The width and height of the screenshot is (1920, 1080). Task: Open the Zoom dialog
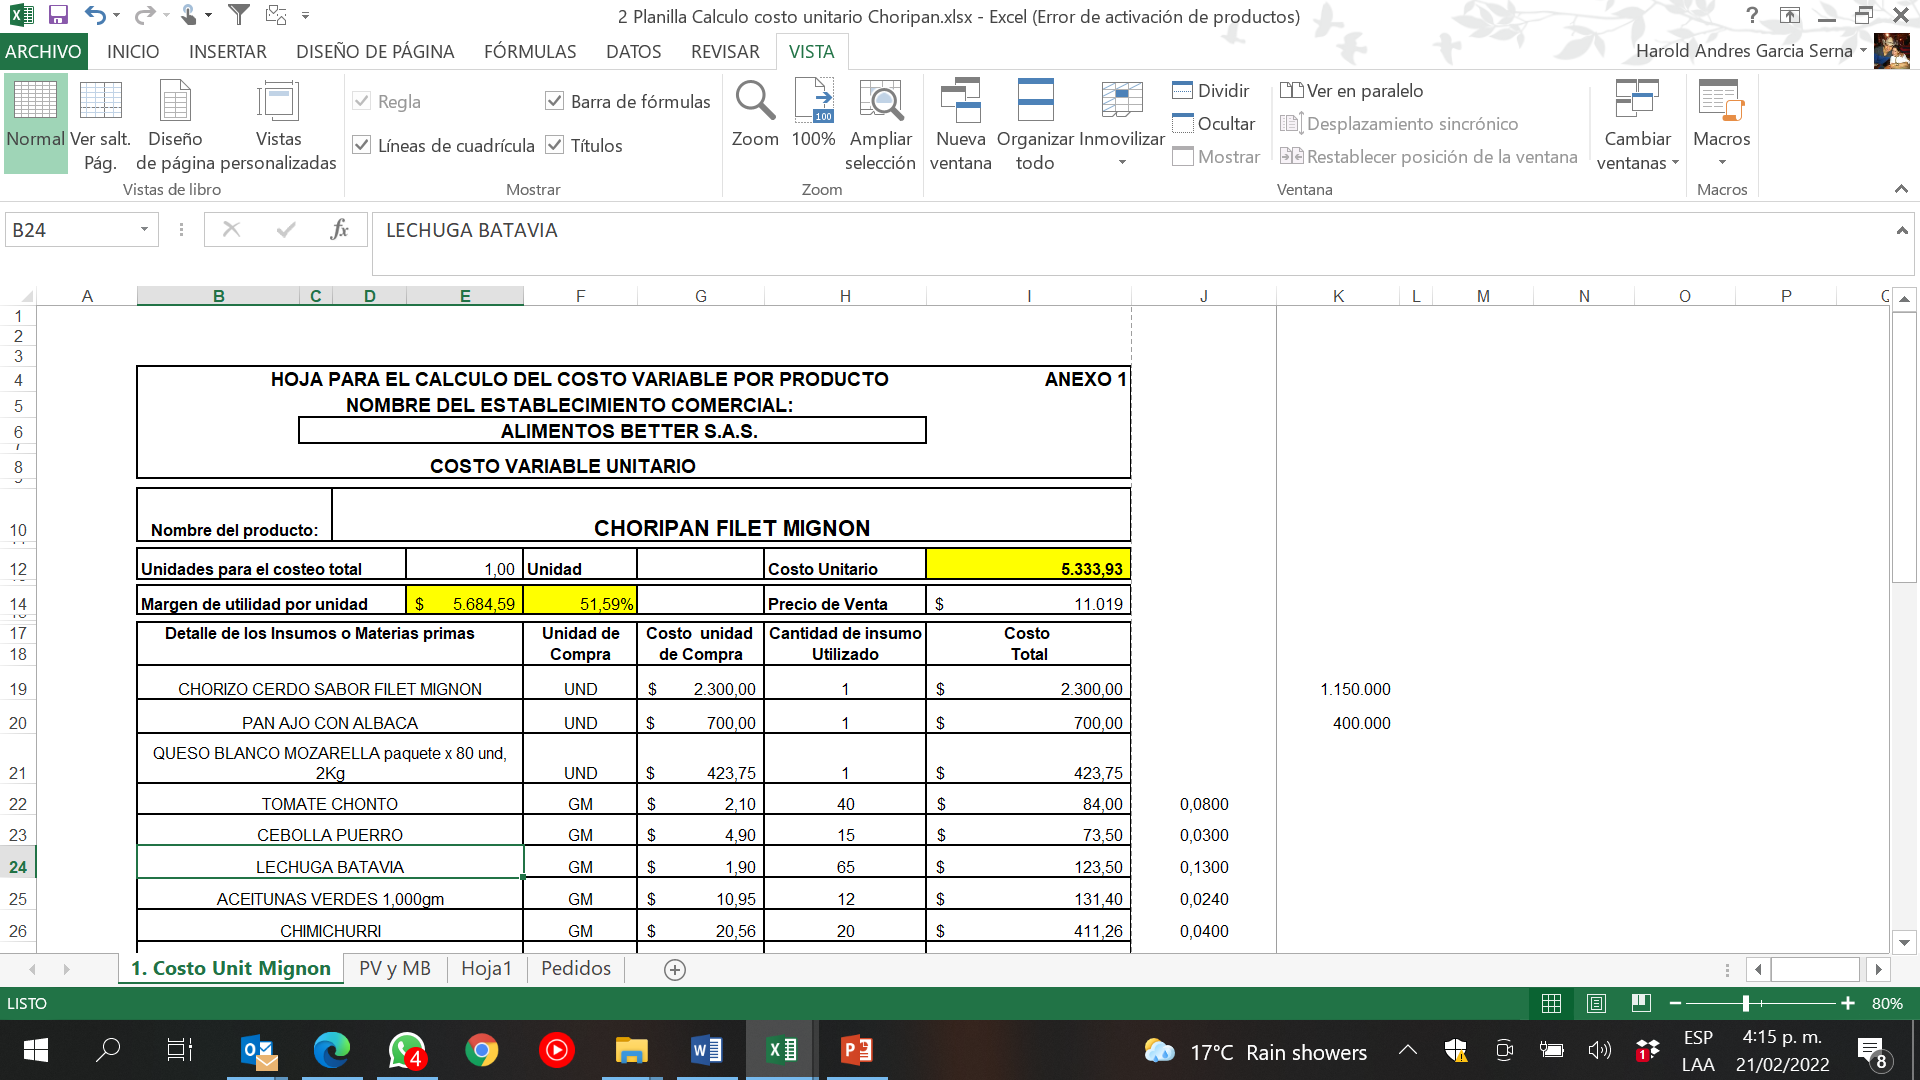click(x=755, y=114)
